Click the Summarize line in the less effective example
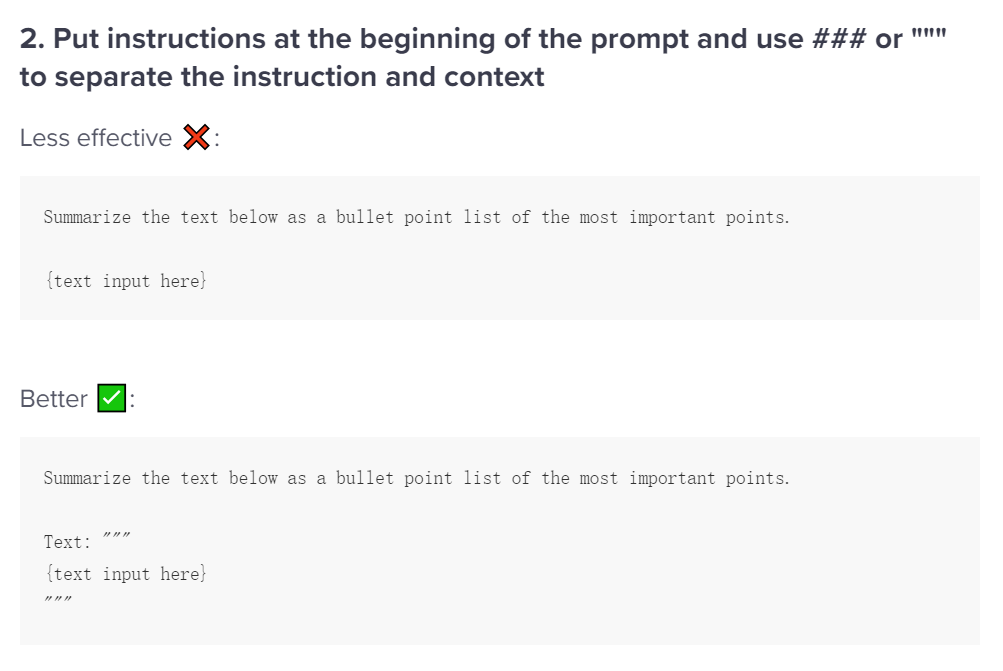 416,217
